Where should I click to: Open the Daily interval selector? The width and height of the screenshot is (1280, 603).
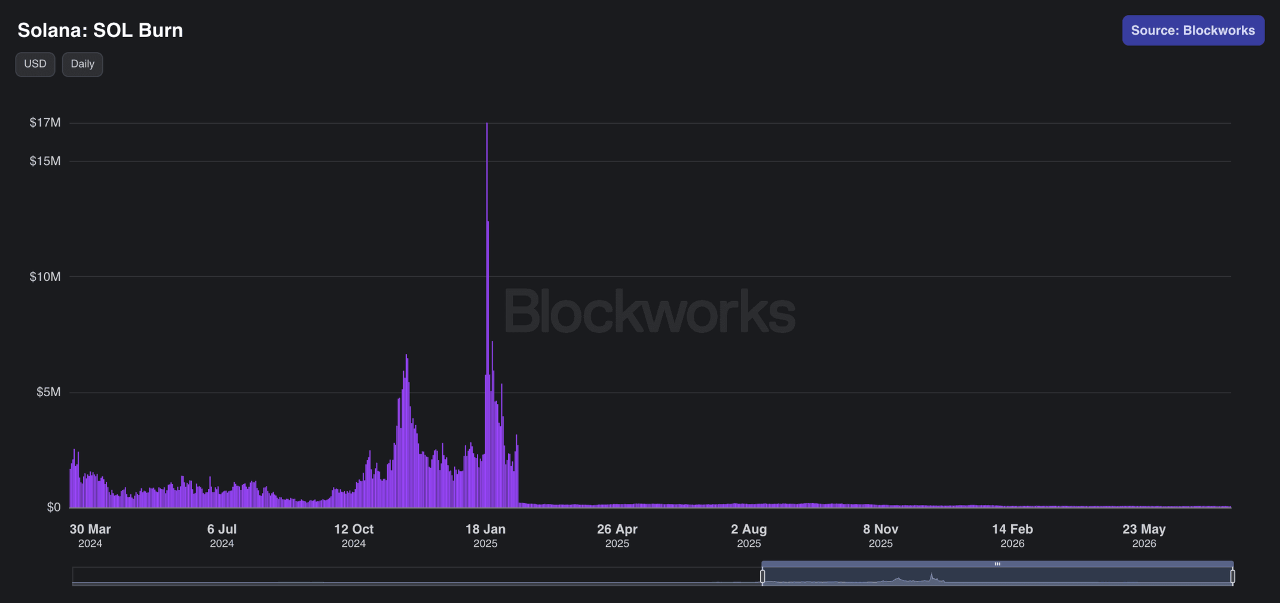click(x=82, y=64)
